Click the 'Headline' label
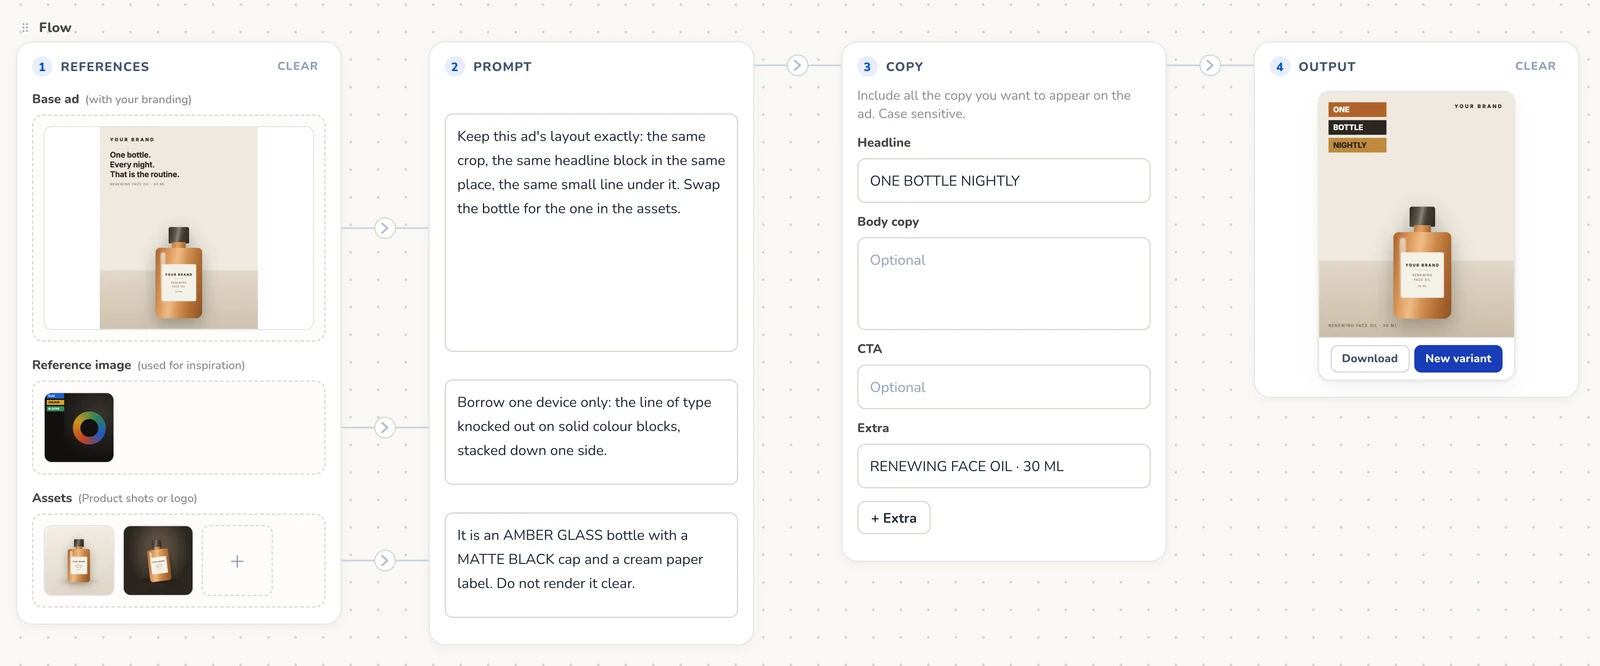 tap(884, 143)
